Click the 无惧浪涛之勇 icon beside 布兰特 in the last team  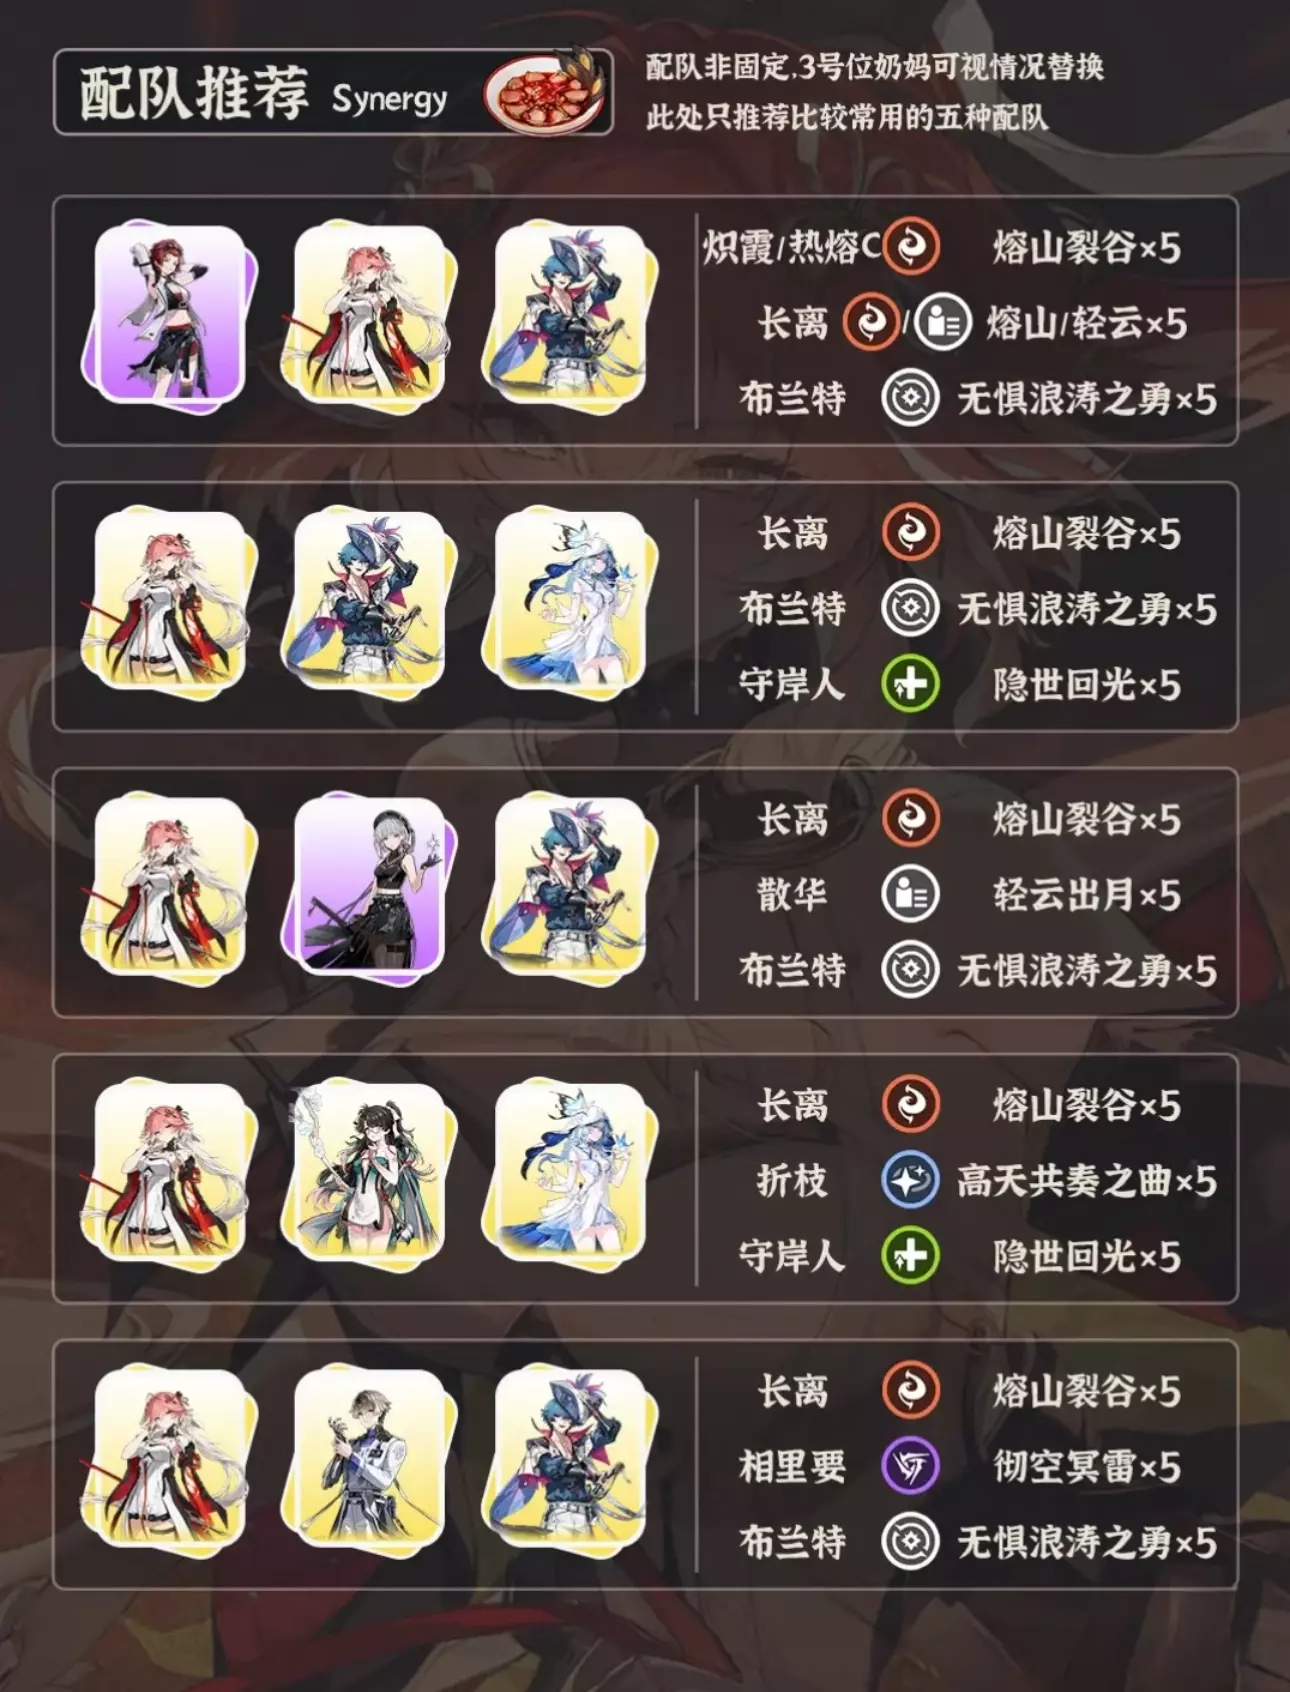911,1543
